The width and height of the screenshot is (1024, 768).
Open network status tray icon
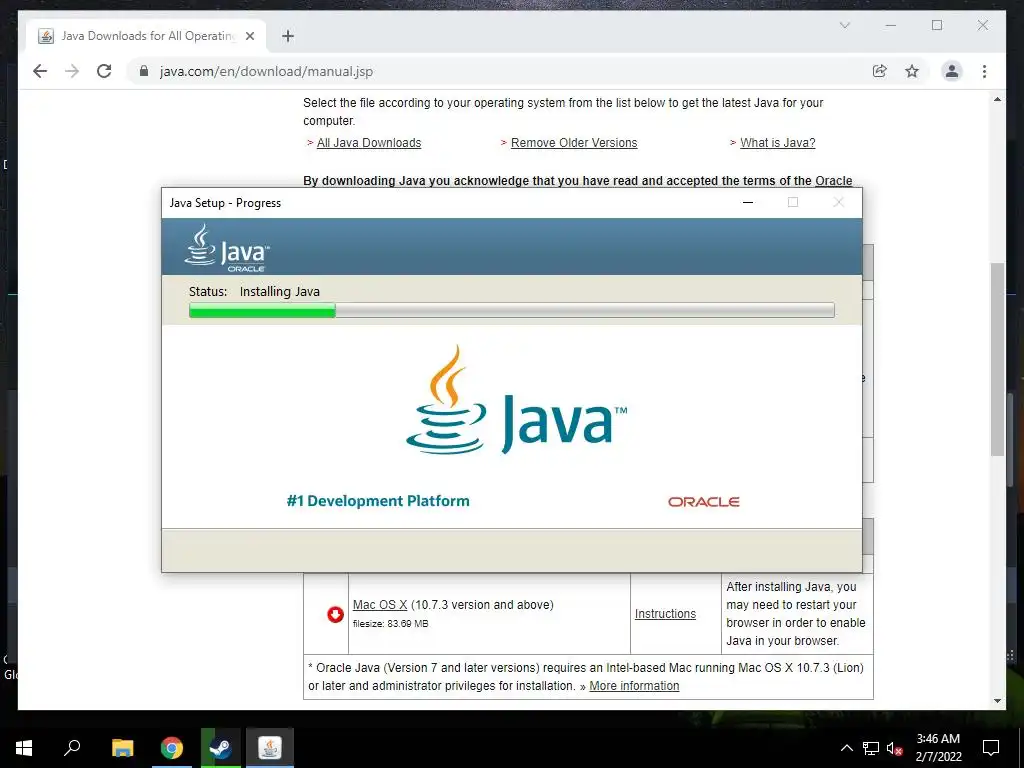point(871,748)
